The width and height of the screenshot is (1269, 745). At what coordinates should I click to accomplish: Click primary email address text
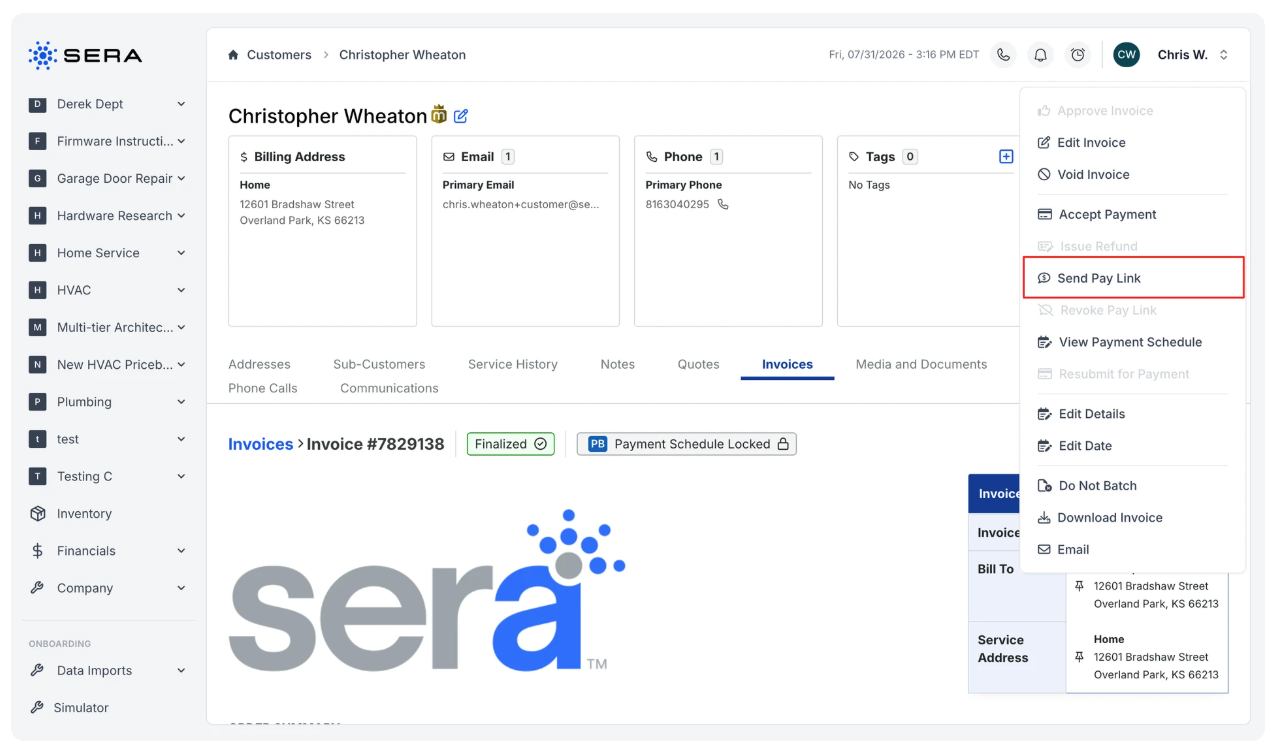pos(521,204)
